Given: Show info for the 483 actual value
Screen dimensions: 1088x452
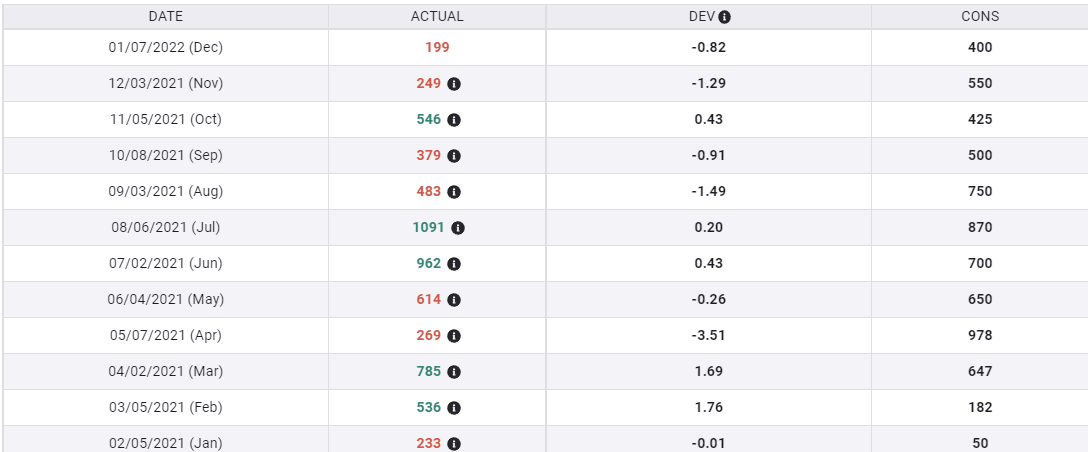Looking at the screenshot, I should [x=454, y=192].
